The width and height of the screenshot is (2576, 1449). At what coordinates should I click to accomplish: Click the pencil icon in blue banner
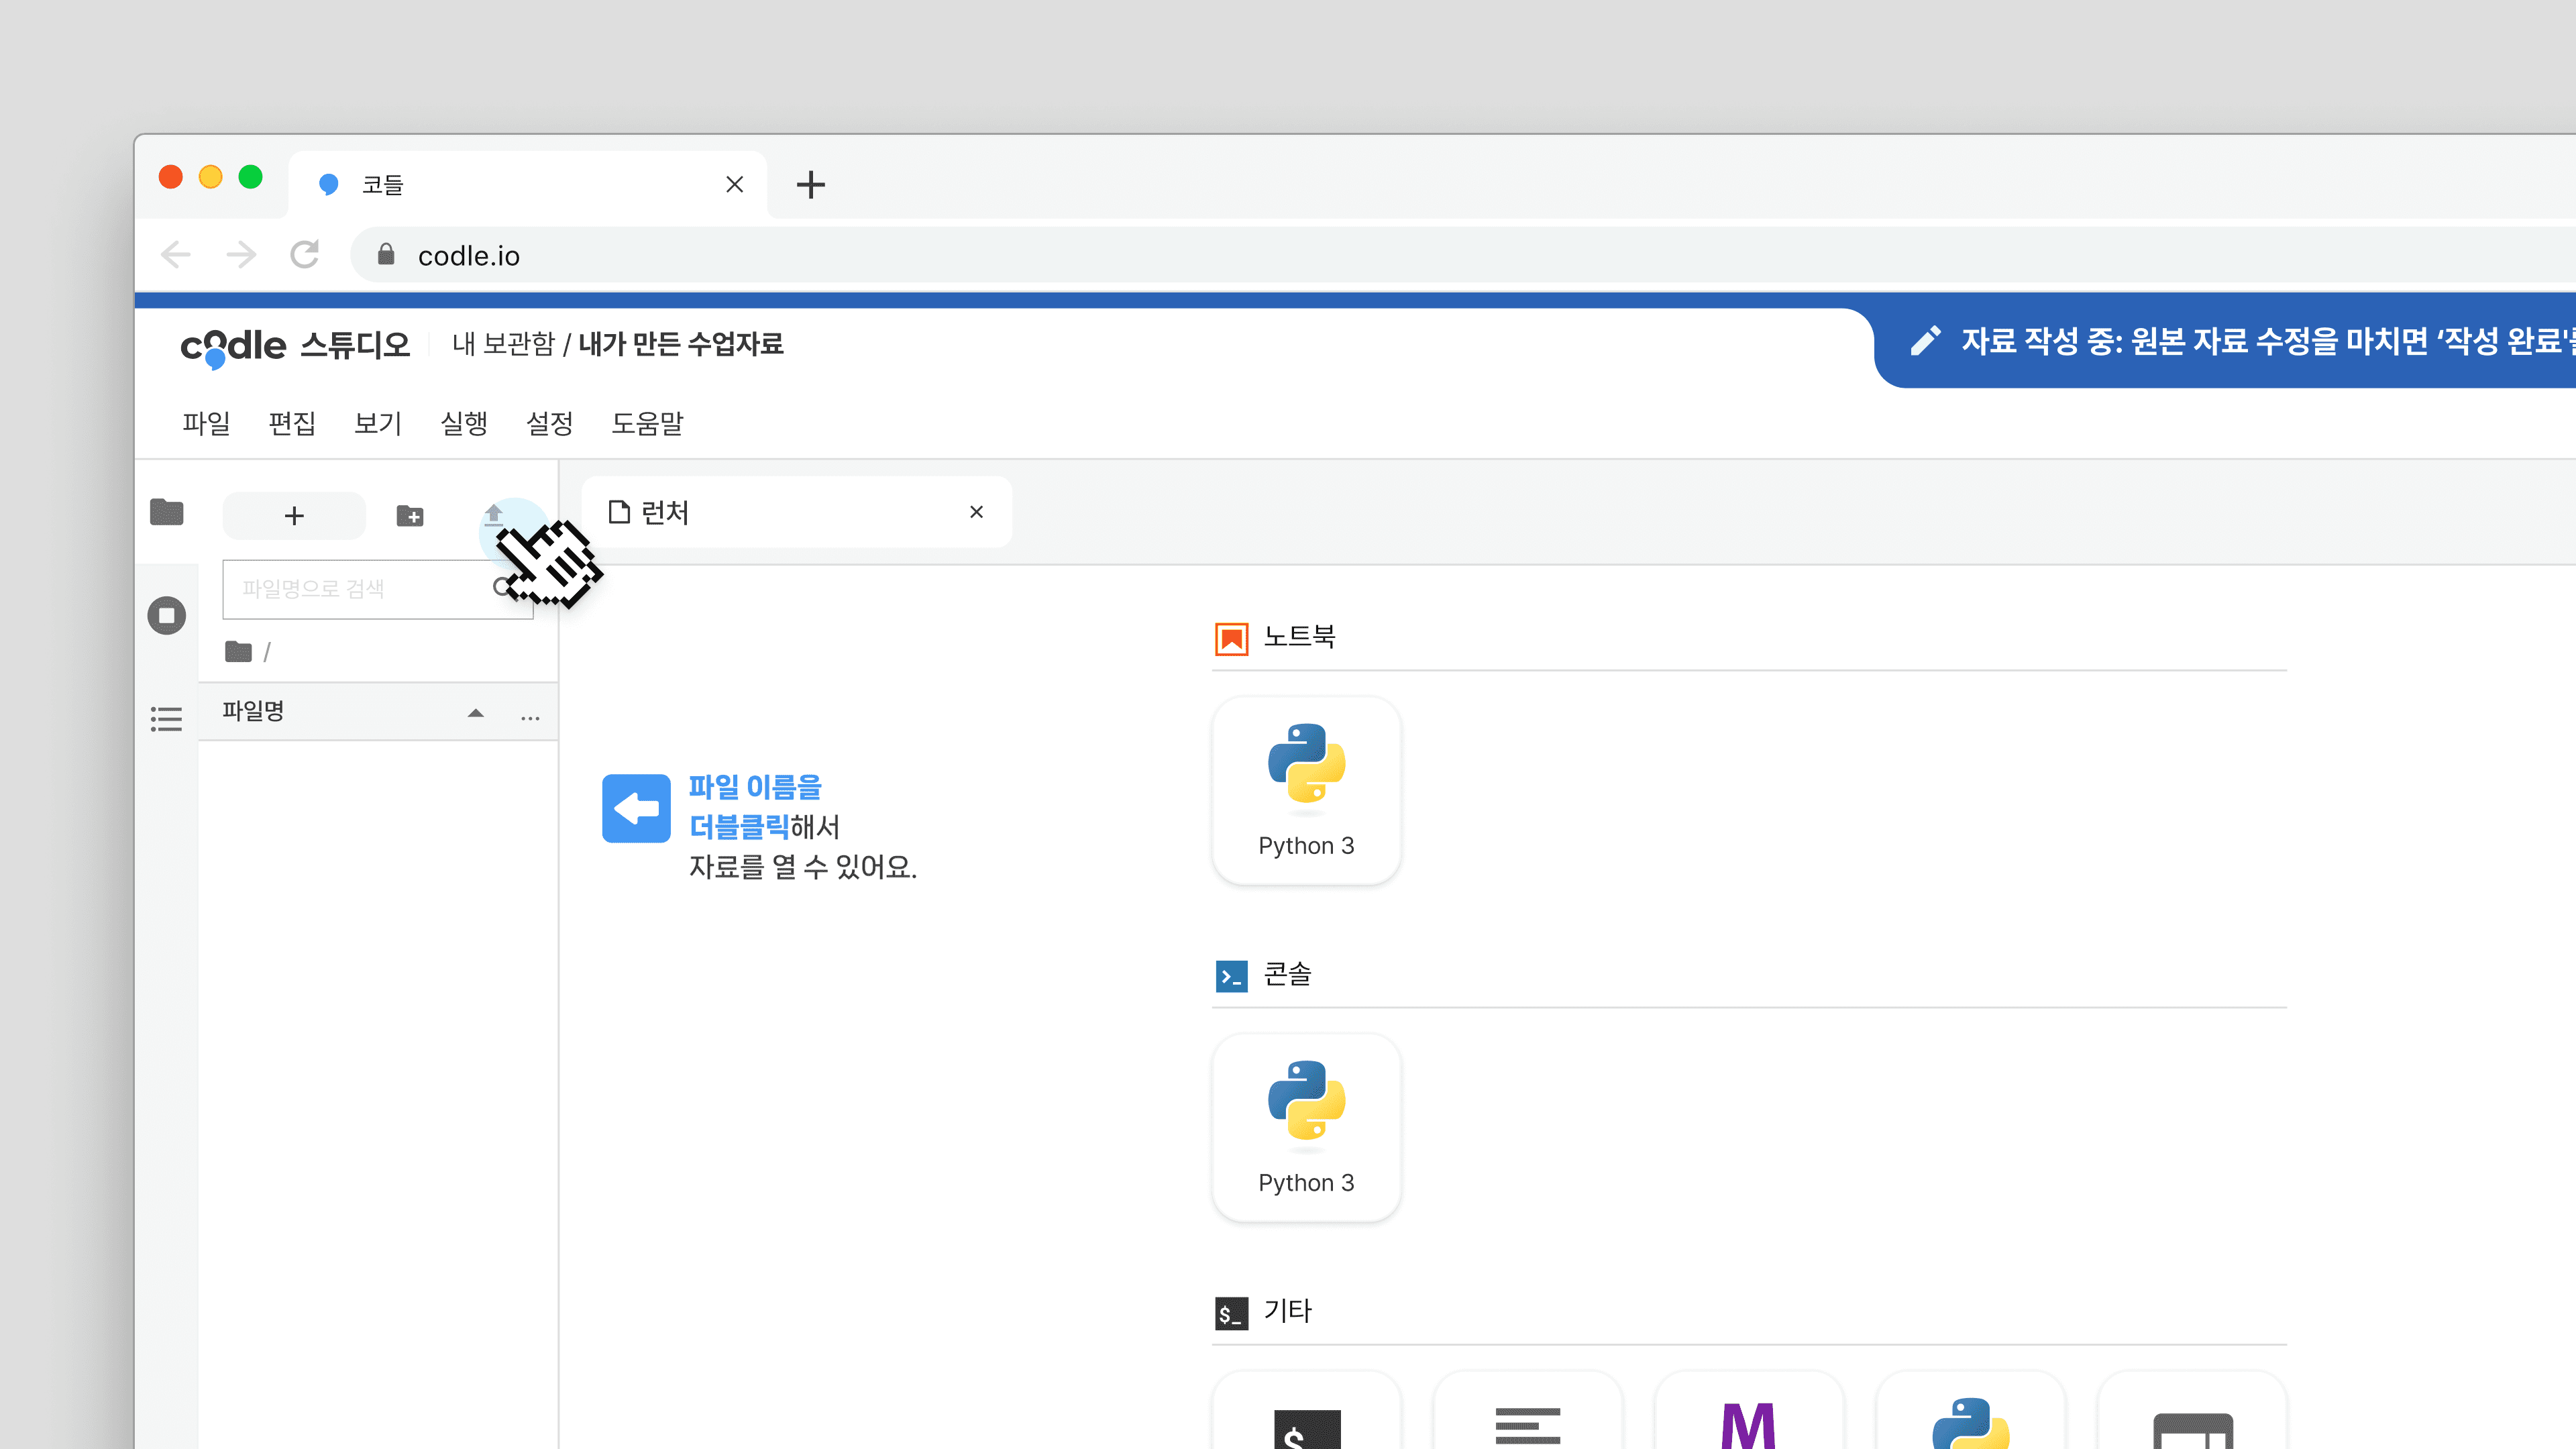pyautogui.click(x=1925, y=341)
